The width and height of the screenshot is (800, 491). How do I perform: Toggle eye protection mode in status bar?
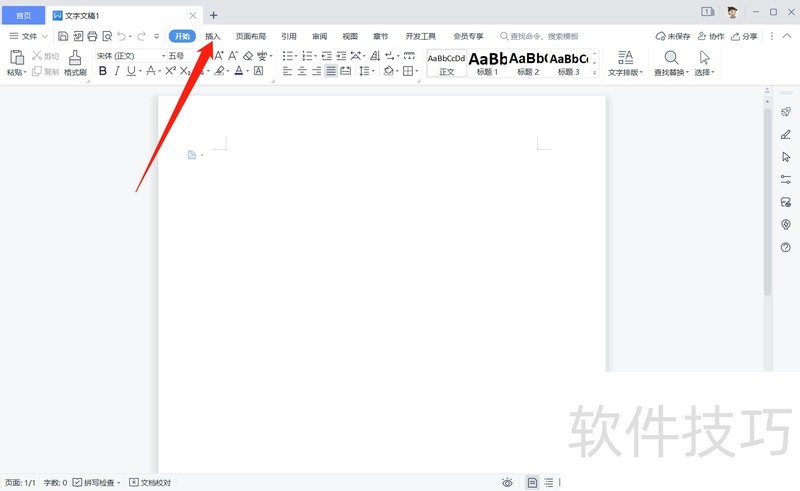click(507, 482)
